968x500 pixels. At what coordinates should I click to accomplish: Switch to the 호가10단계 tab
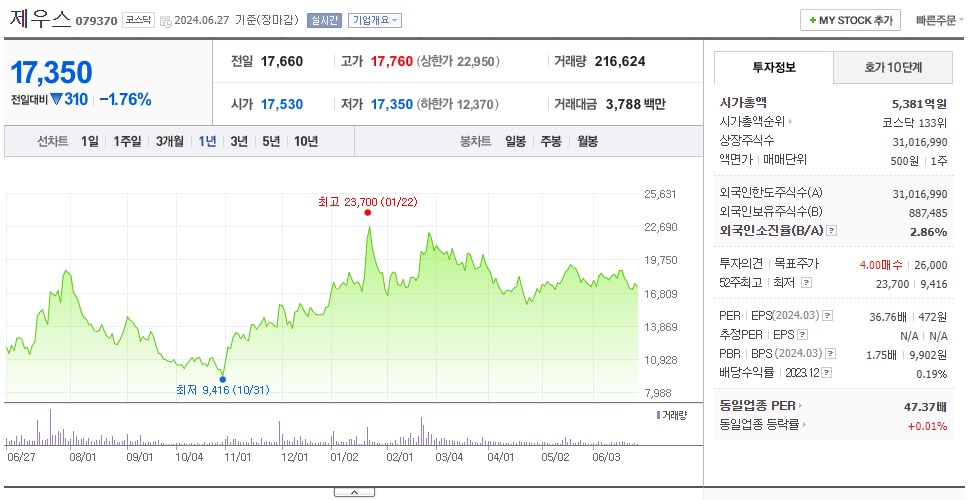point(893,68)
